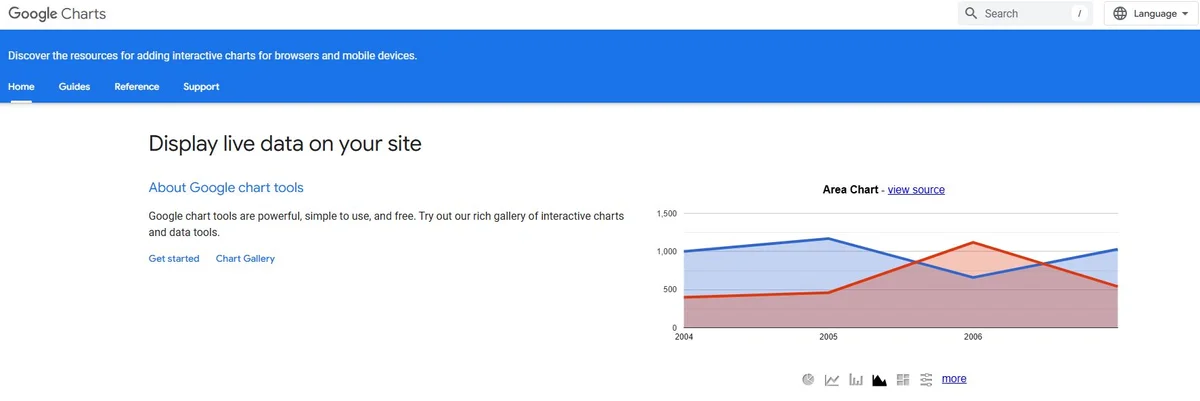Click the Display live data heading
Image resolution: width=1200 pixels, height=401 pixels.
click(285, 144)
